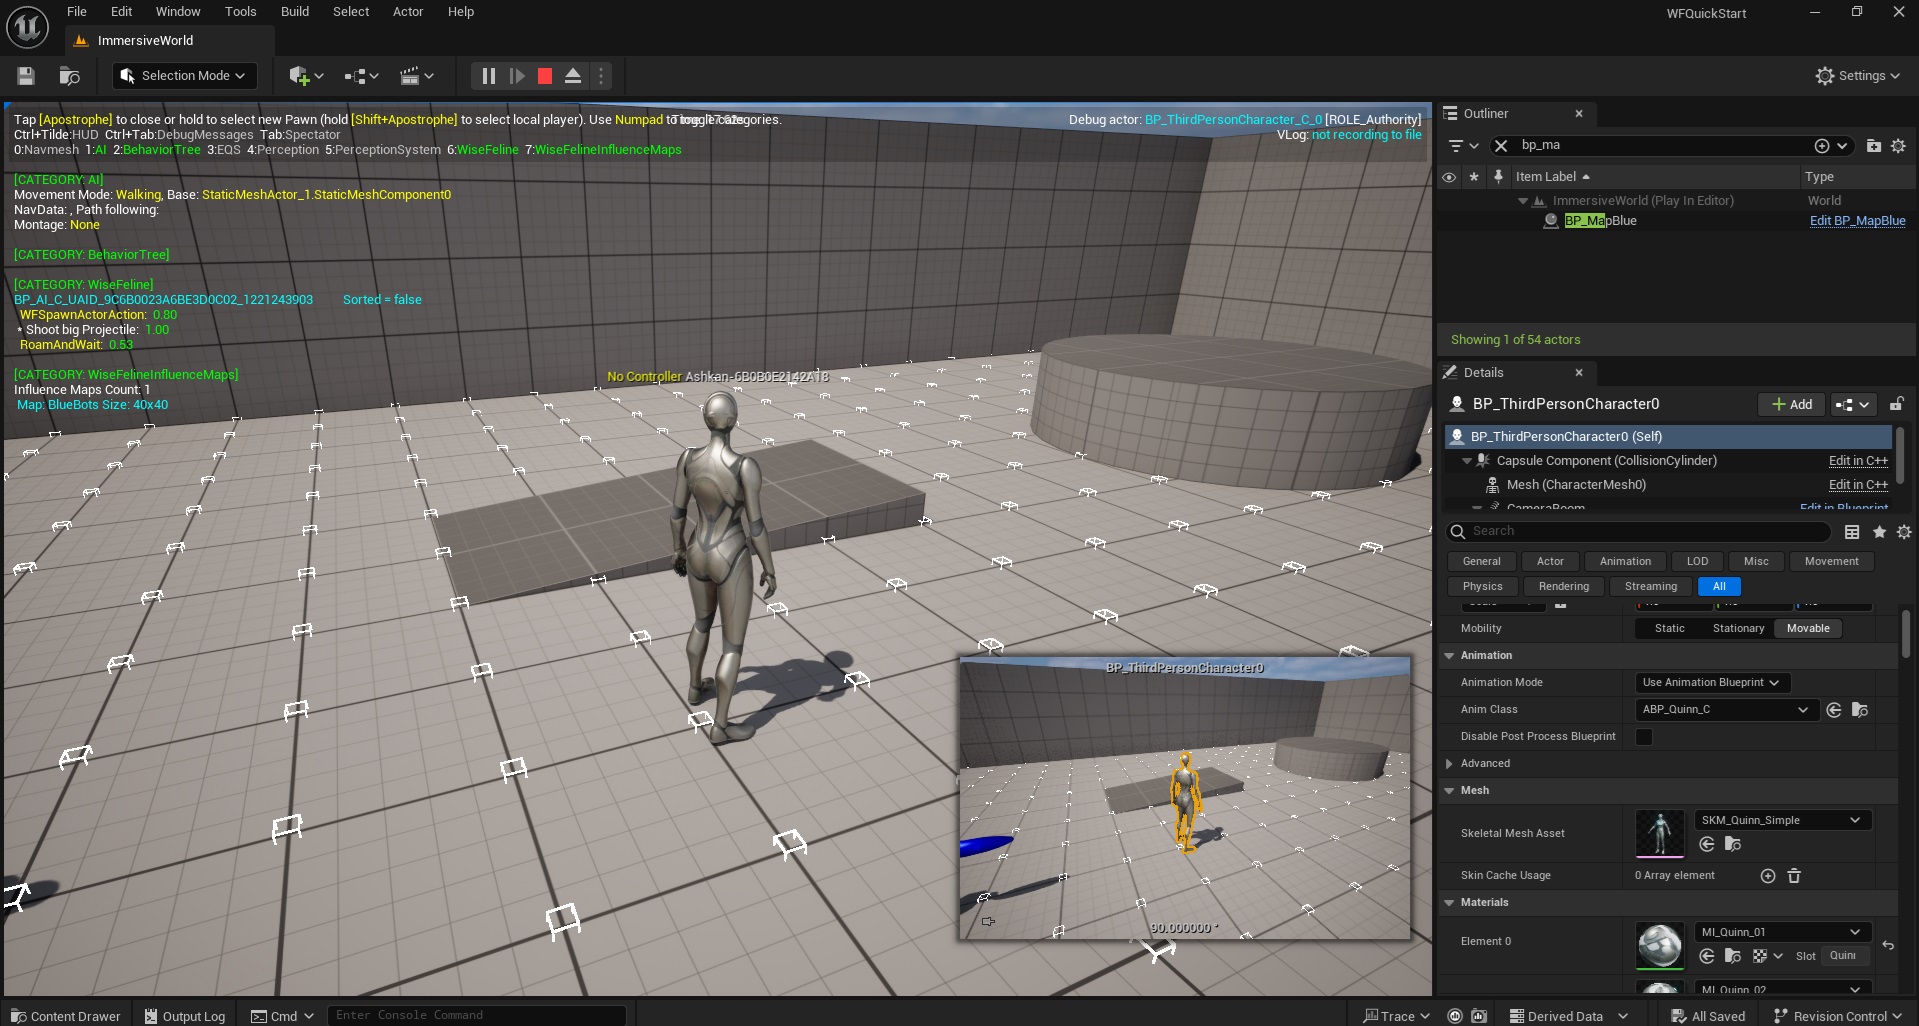
Task: Open the add content quick menu
Action: click(x=306, y=76)
